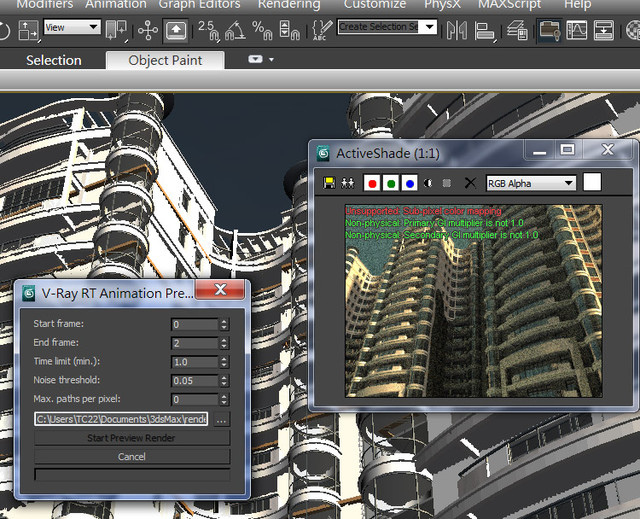Click the preview render progress bar
This screenshot has height=519, width=640.
(132, 475)
